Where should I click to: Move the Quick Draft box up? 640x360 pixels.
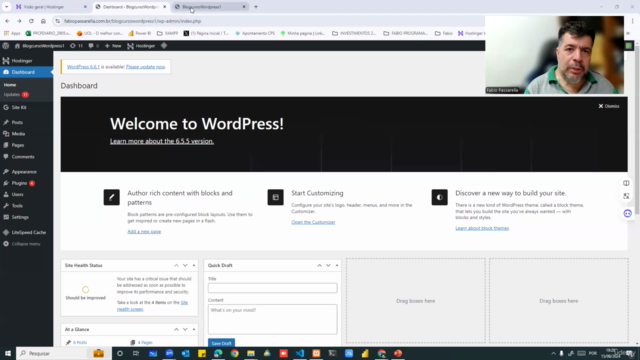[319, 266]
